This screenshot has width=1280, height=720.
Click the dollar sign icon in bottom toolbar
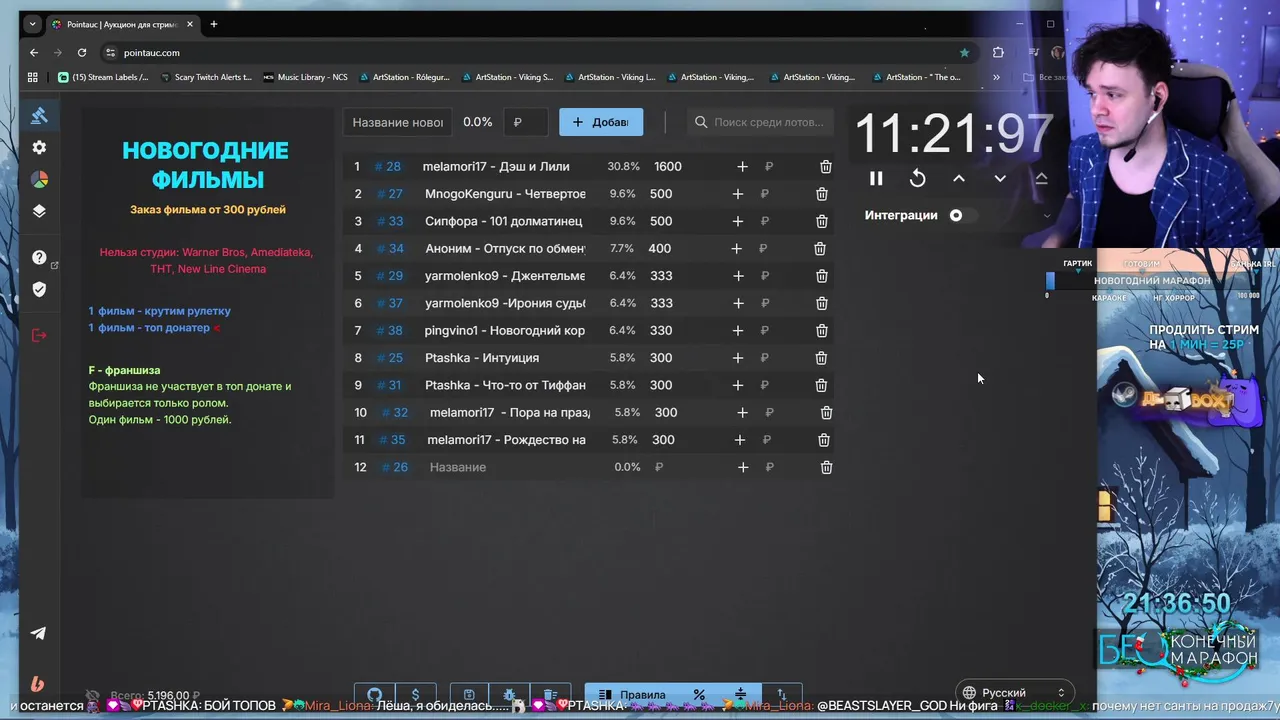point(415,695)
